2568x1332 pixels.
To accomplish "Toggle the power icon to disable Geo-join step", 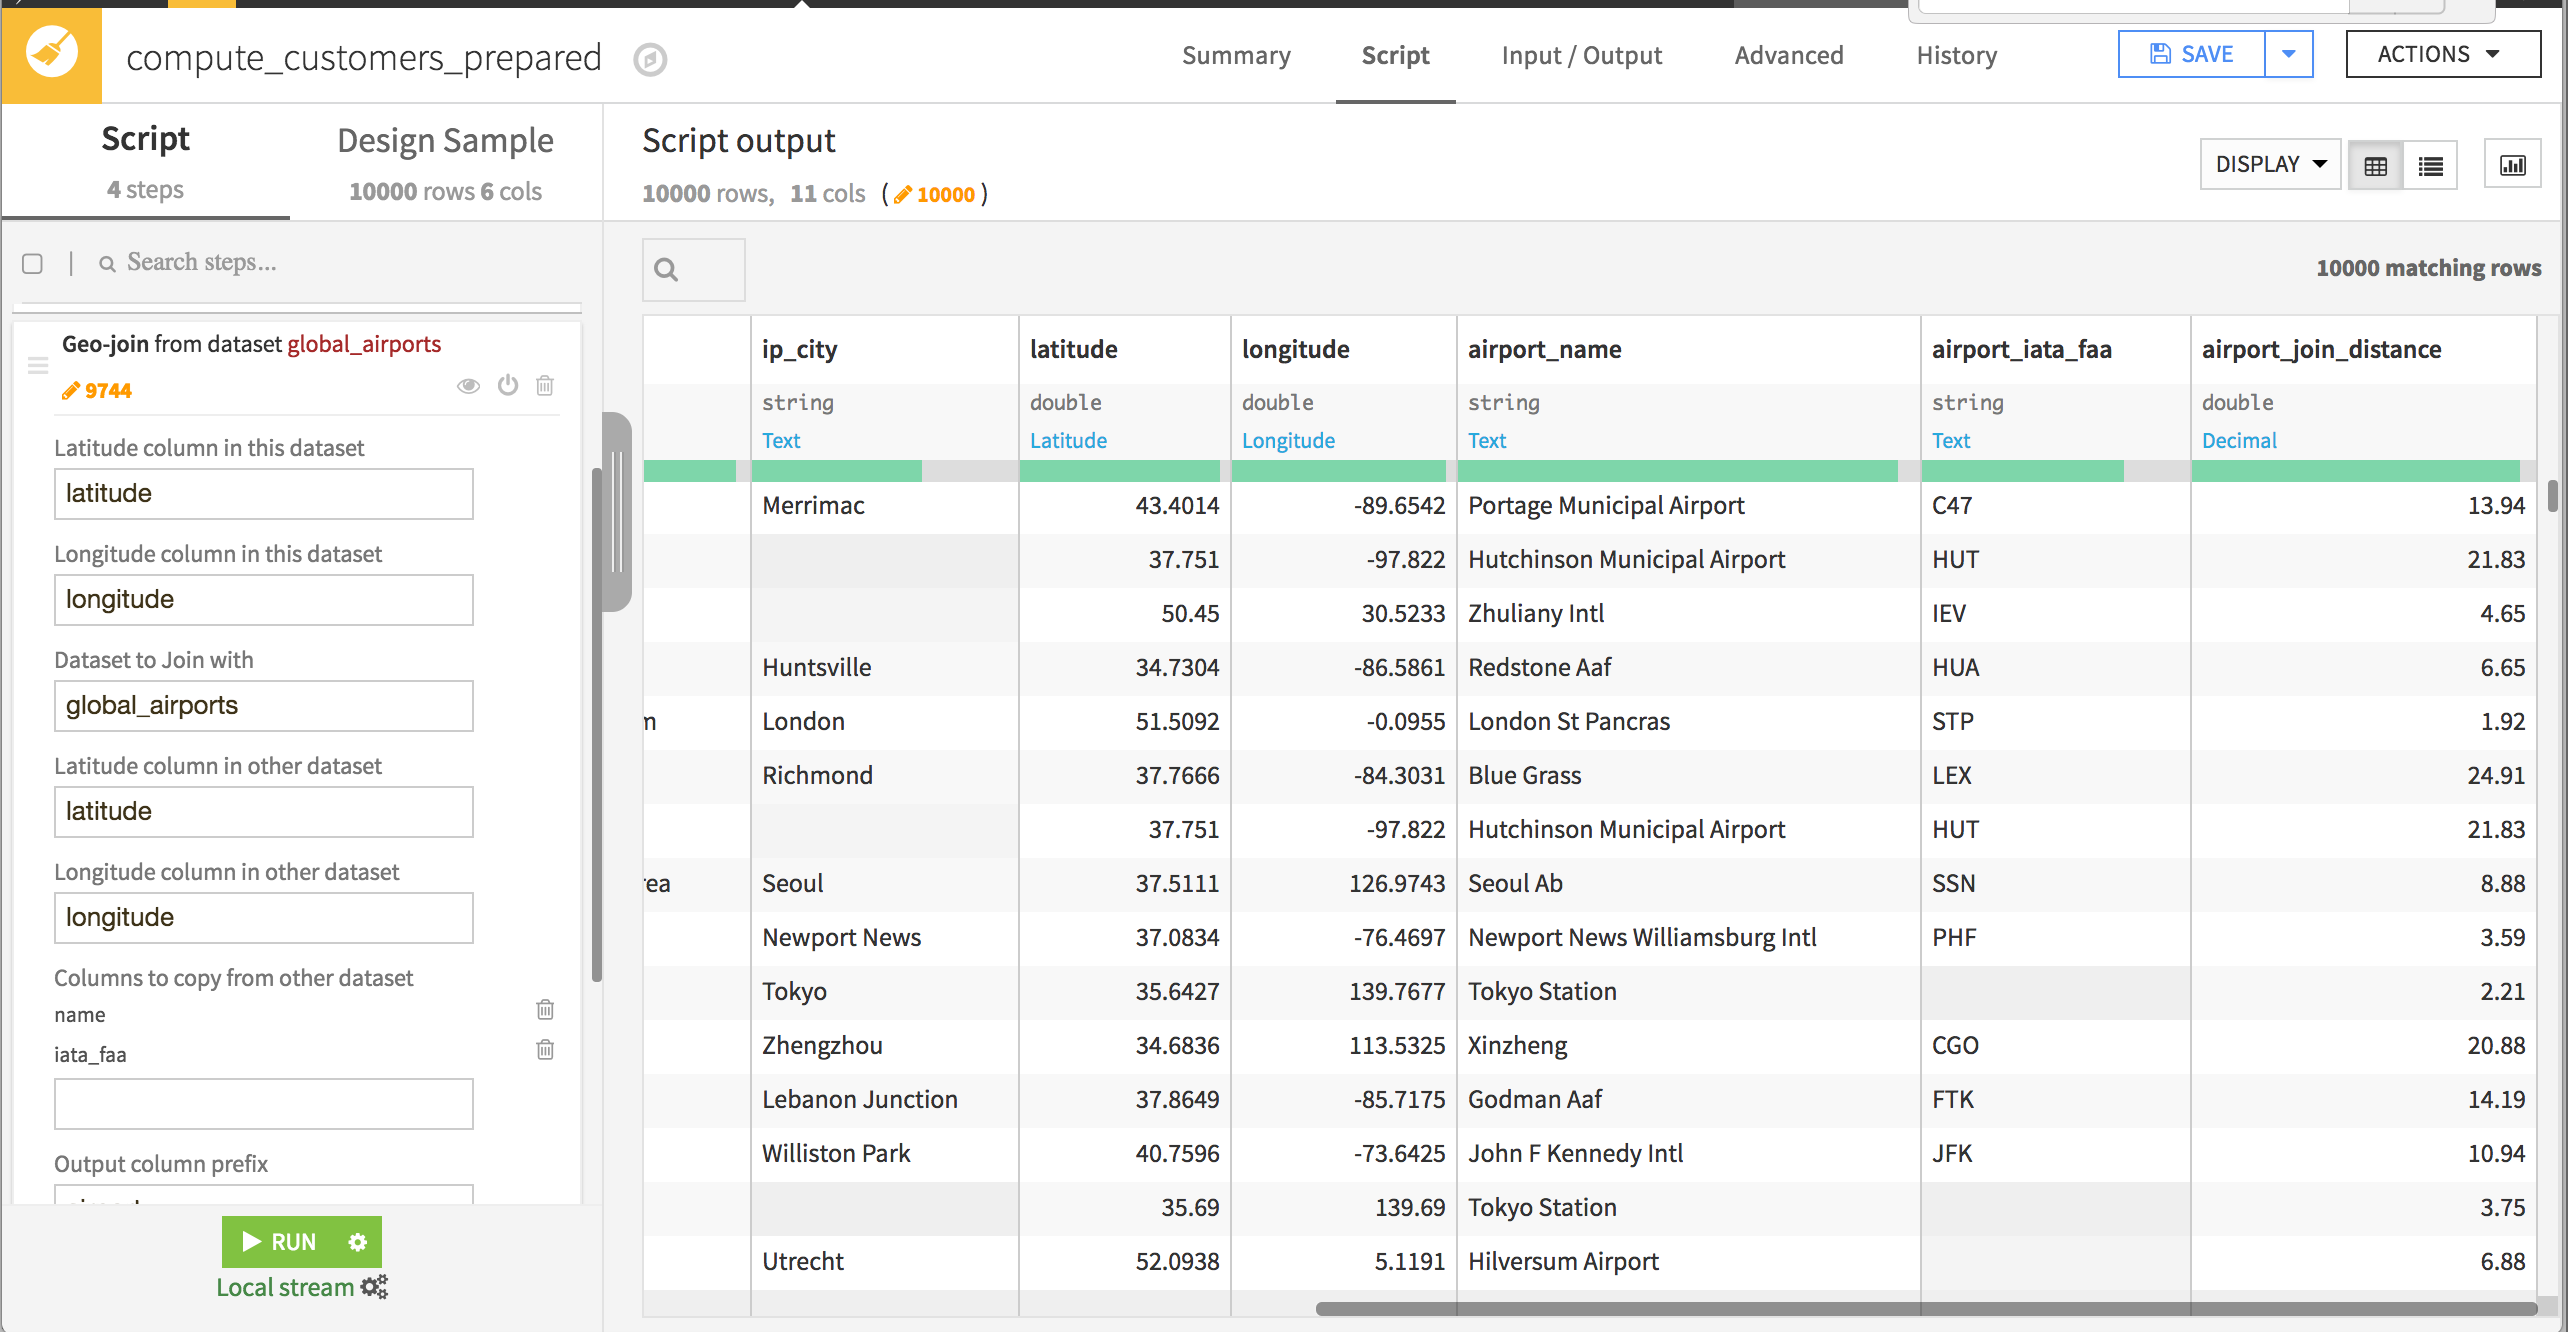I will coord(508,385).
